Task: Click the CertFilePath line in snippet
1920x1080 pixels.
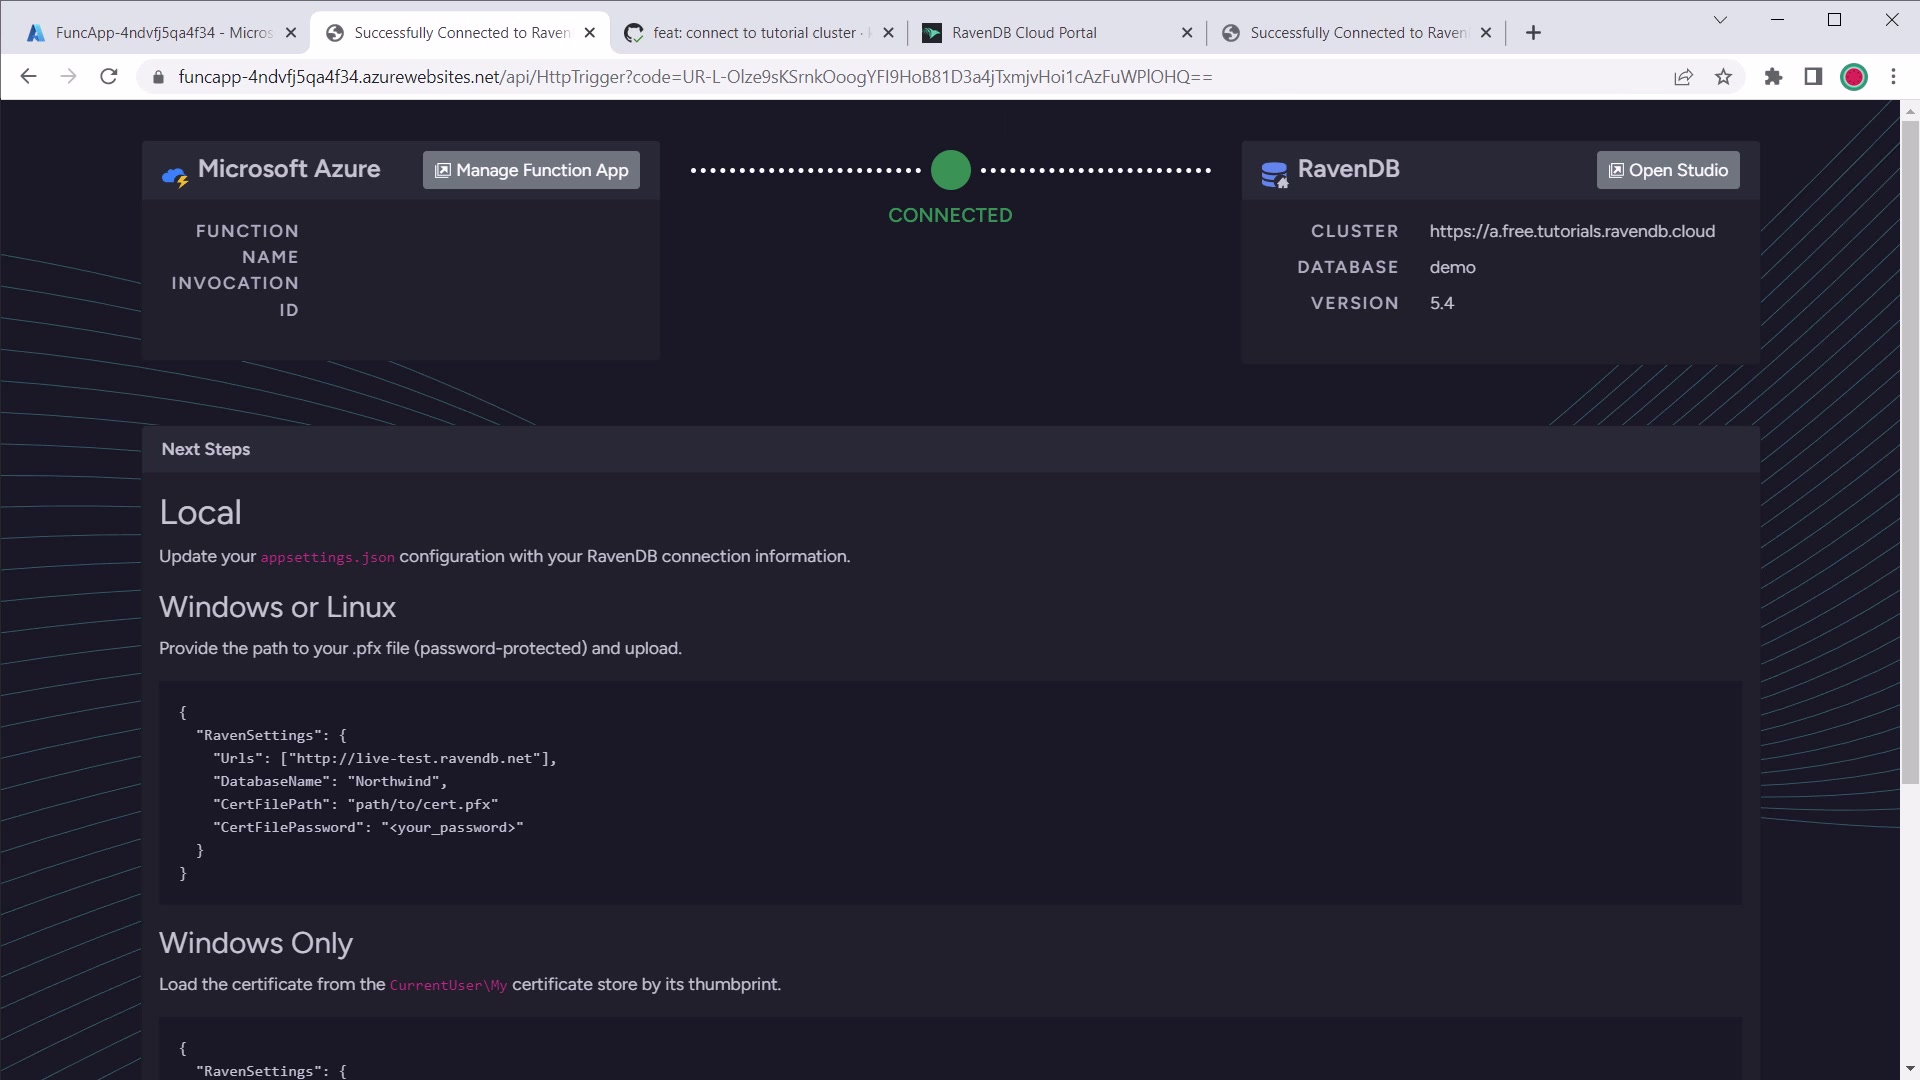Action: click(x=355, y=804)
